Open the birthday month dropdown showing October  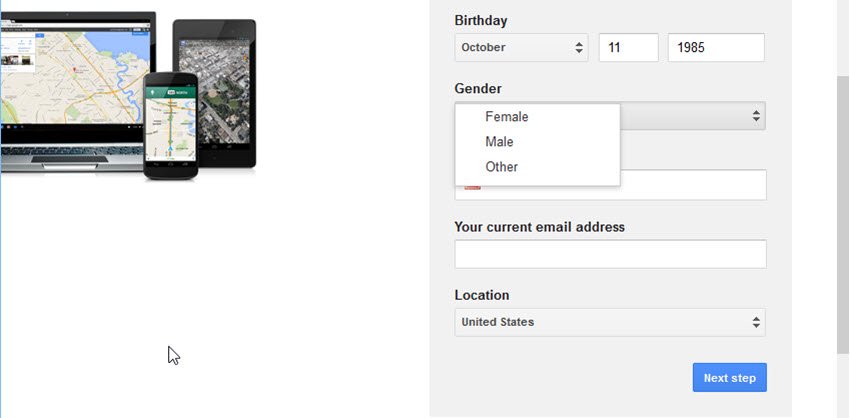521,48
